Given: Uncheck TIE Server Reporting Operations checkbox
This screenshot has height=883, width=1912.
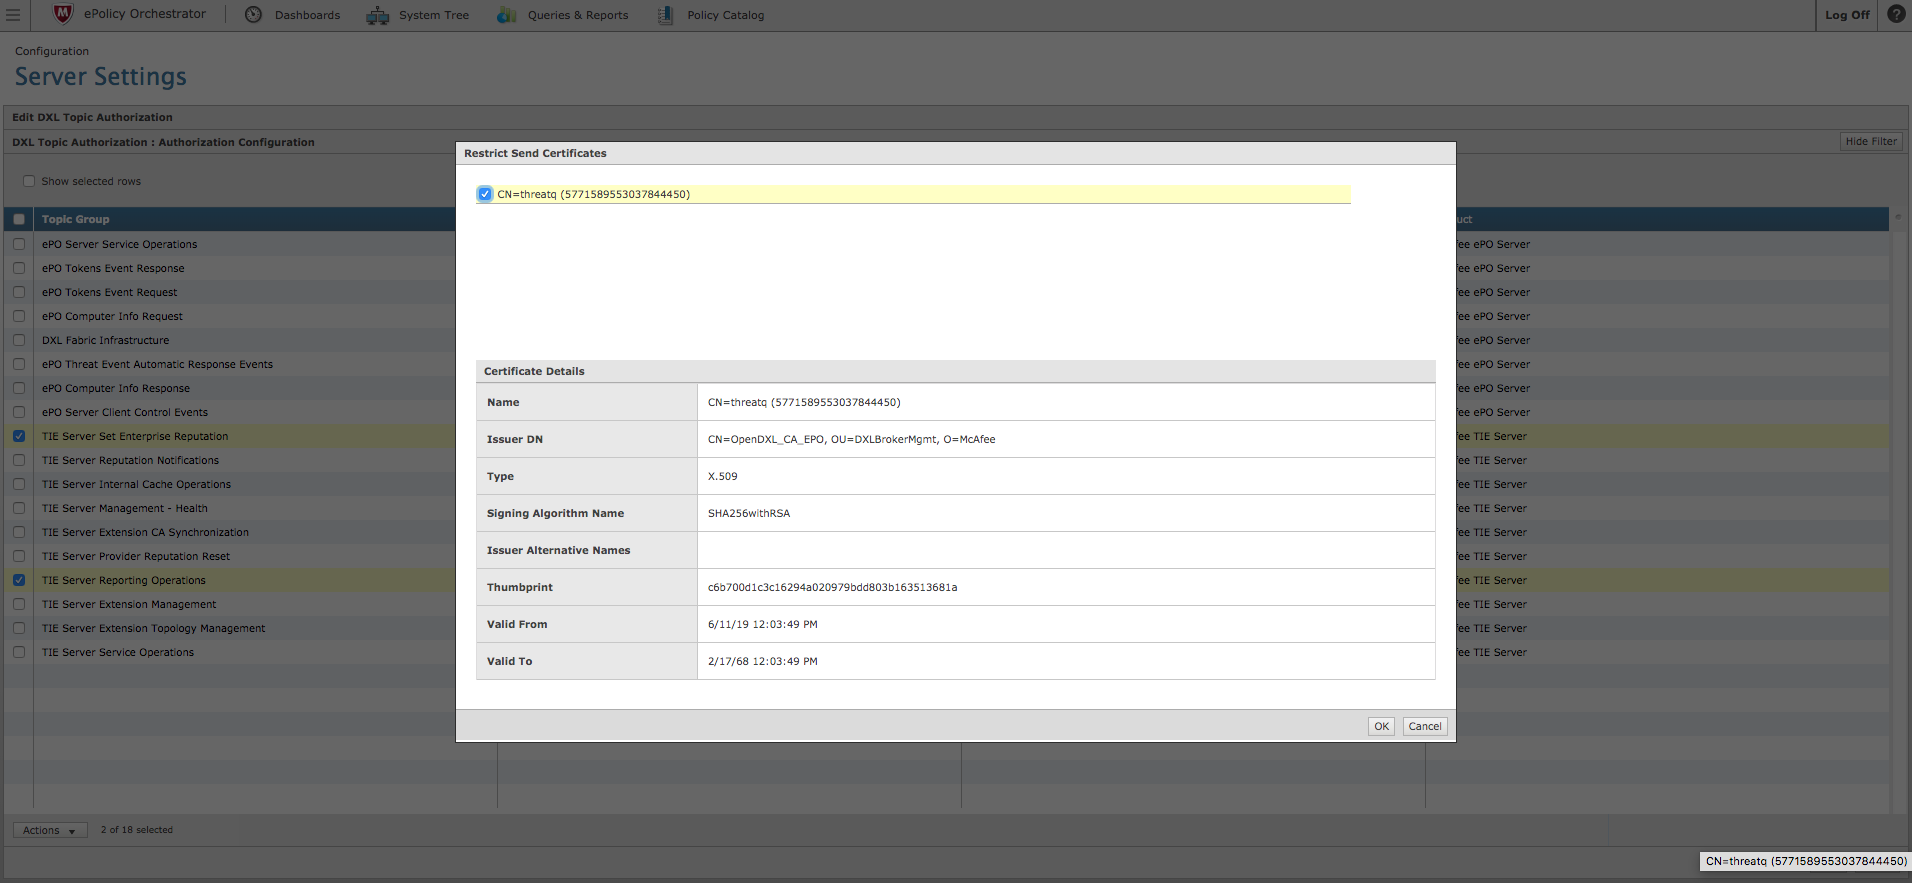Looking at the screenshot, I should tap(19, 580).
